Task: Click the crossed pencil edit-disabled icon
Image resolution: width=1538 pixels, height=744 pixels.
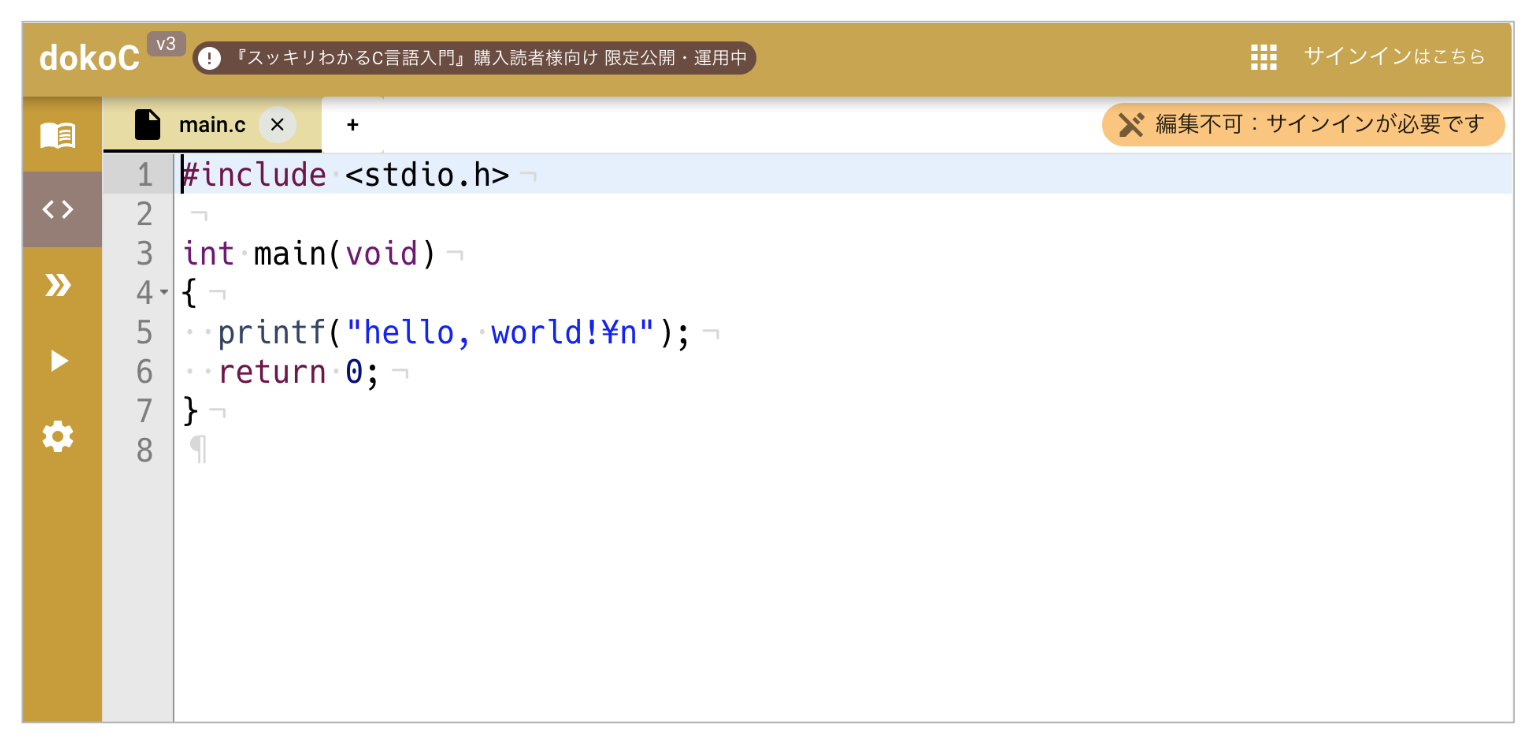Action: click(x=1131, y=125)
